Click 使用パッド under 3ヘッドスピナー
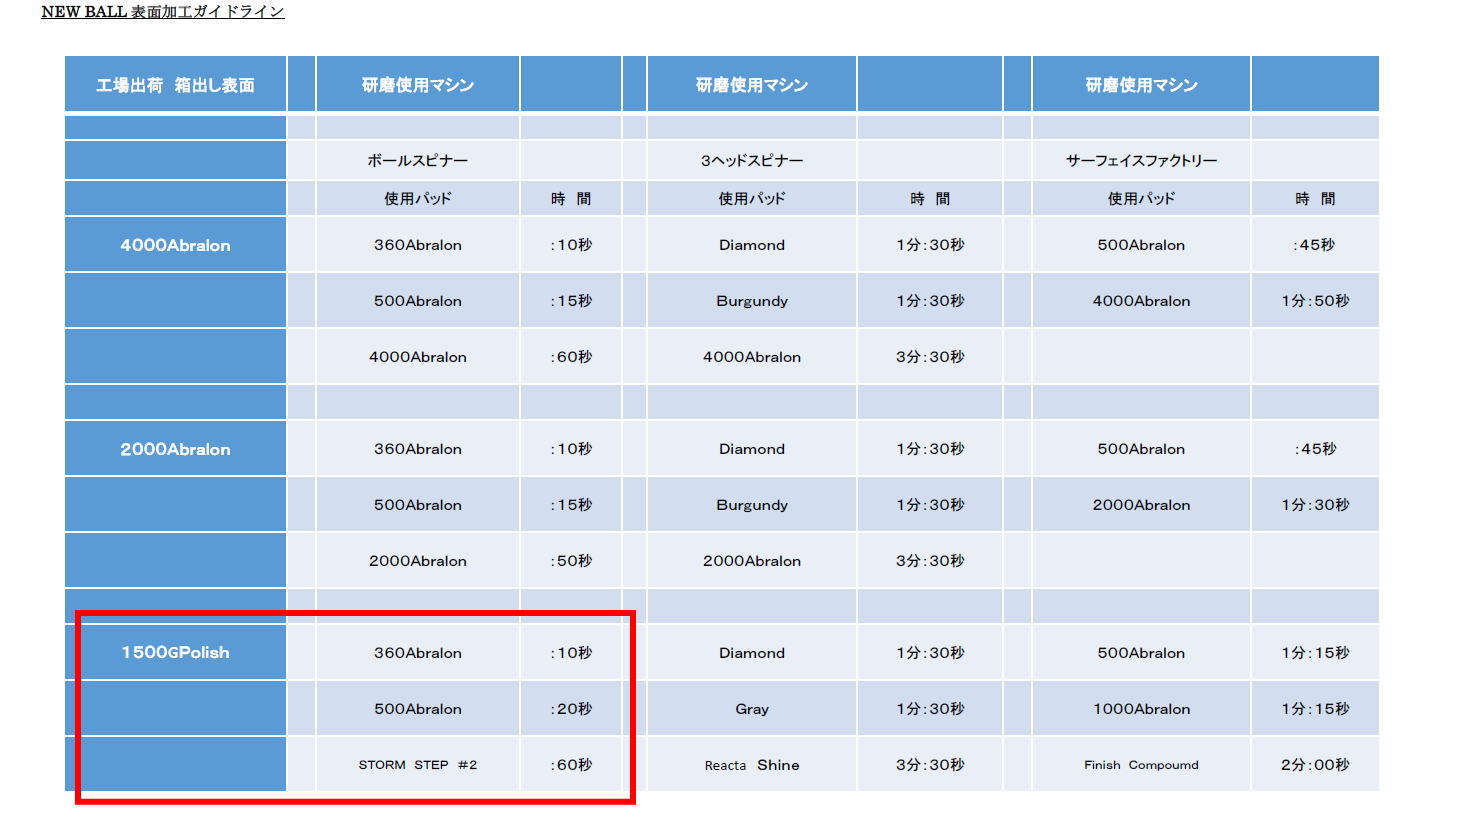1466x824 pixels. coord(752,199)
